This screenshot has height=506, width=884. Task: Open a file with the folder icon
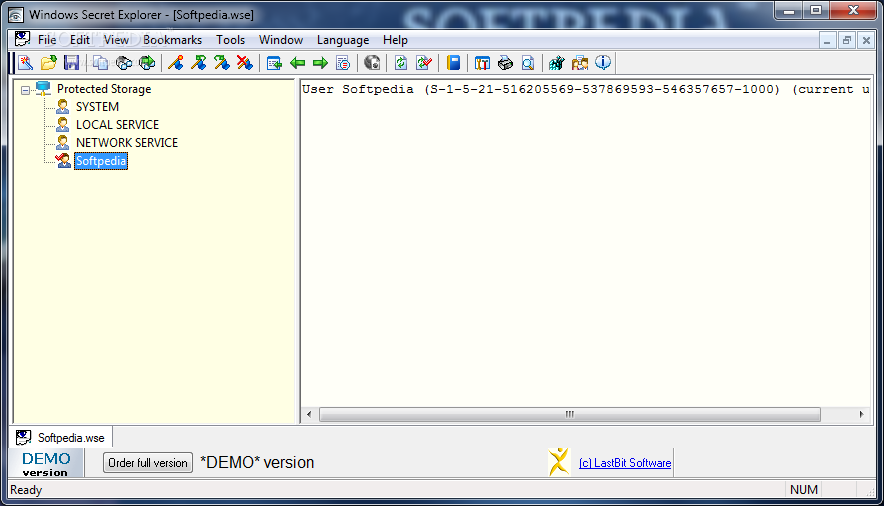tap(48, 63)
